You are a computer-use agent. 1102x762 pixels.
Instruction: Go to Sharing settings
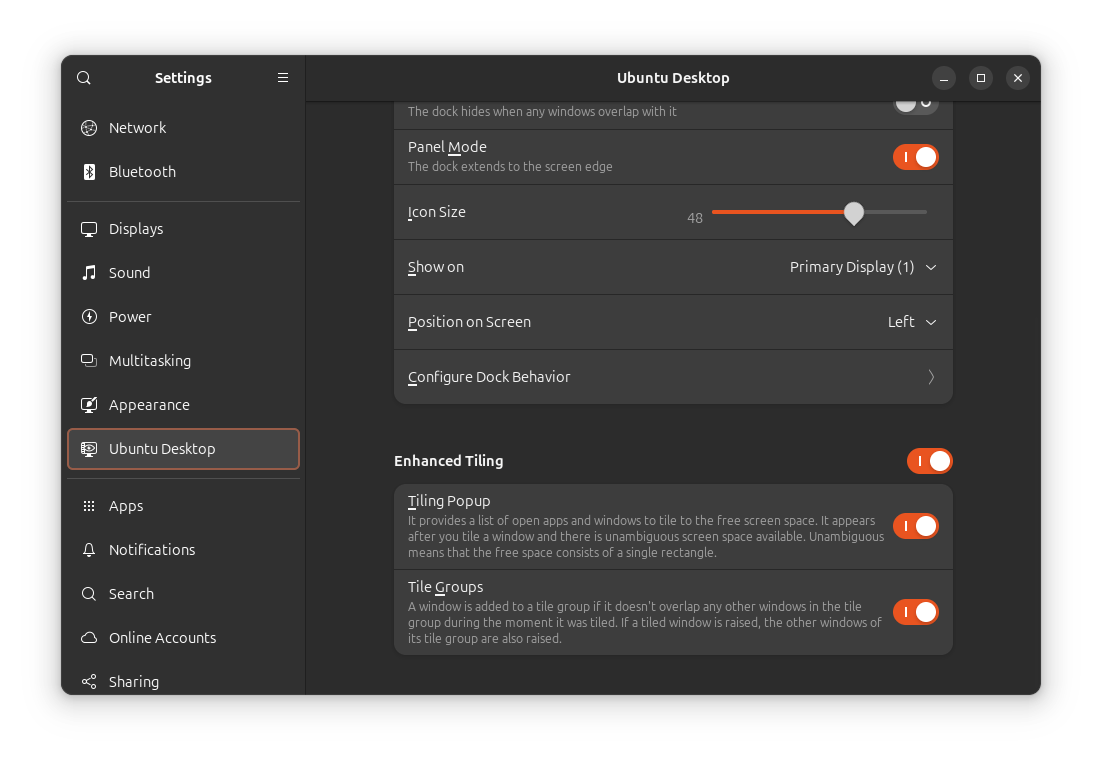pos(89,681)
